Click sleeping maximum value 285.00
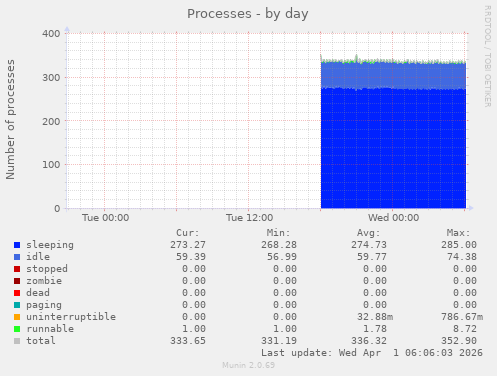This screenshot has width=497, height=376. coord(459,245)
